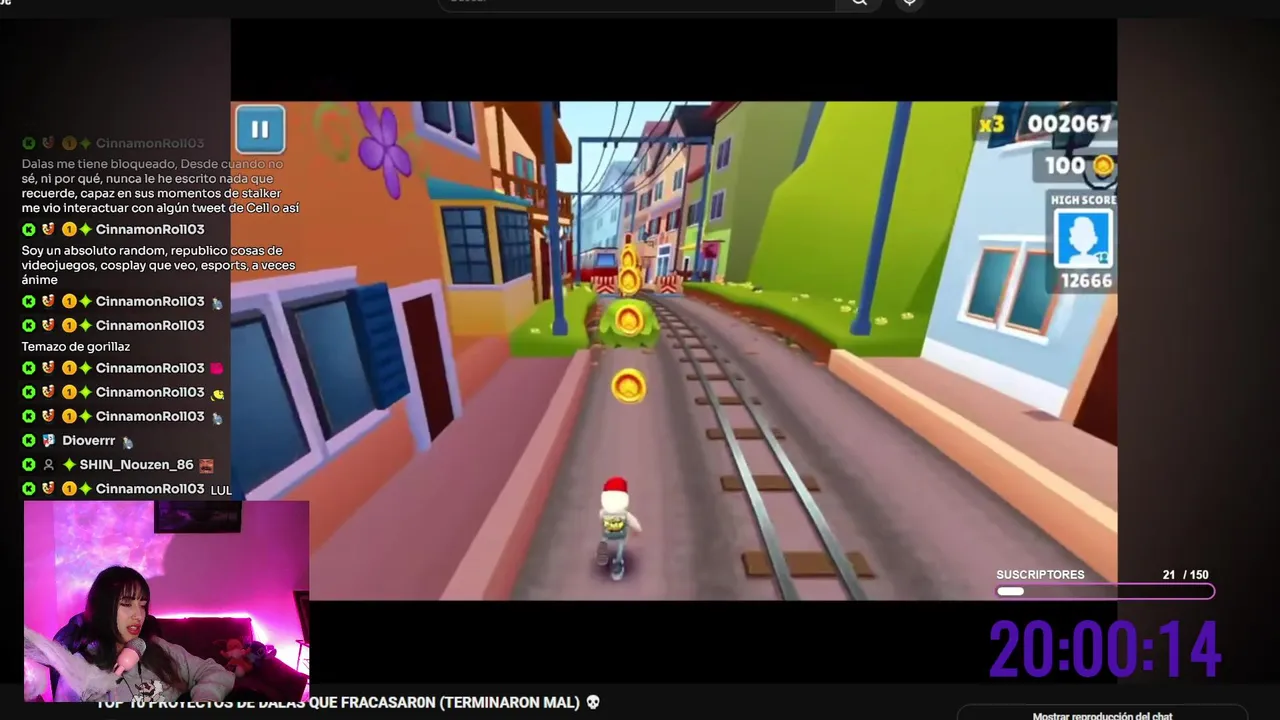Click the pink emote after CinnamonRoll03
This screenshot has width=1280, height=720.
click(217, 368)
